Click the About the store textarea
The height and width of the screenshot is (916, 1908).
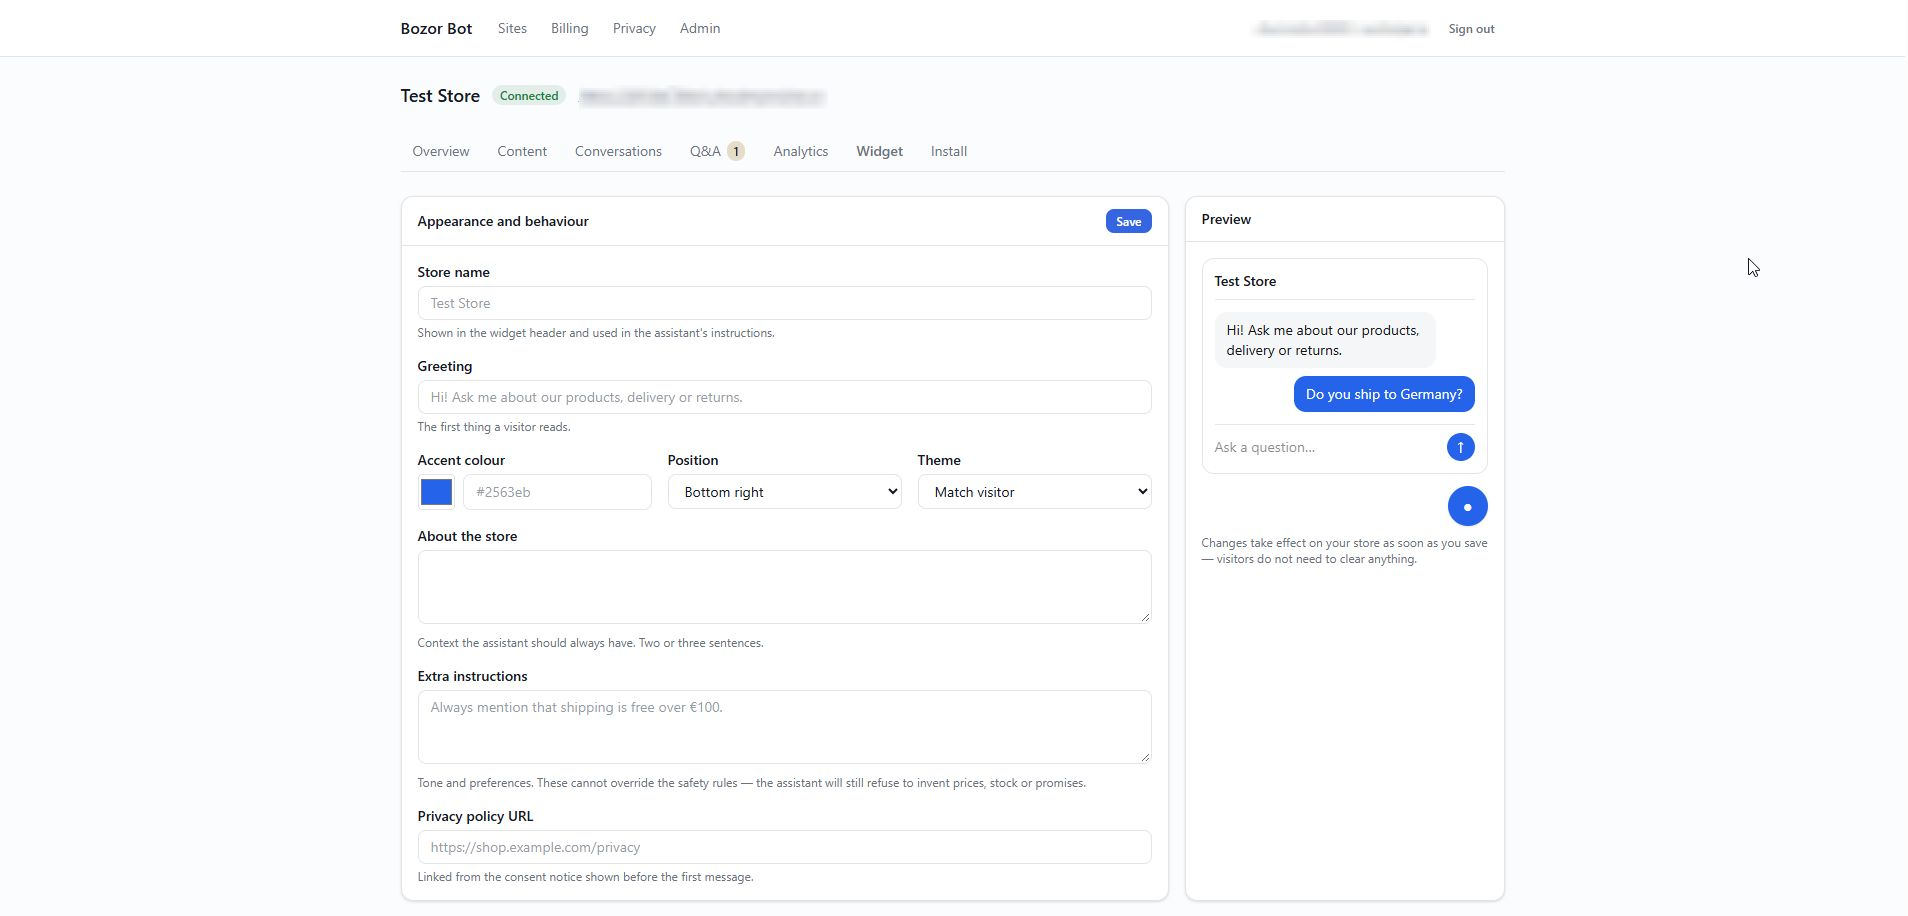point(784,587)
